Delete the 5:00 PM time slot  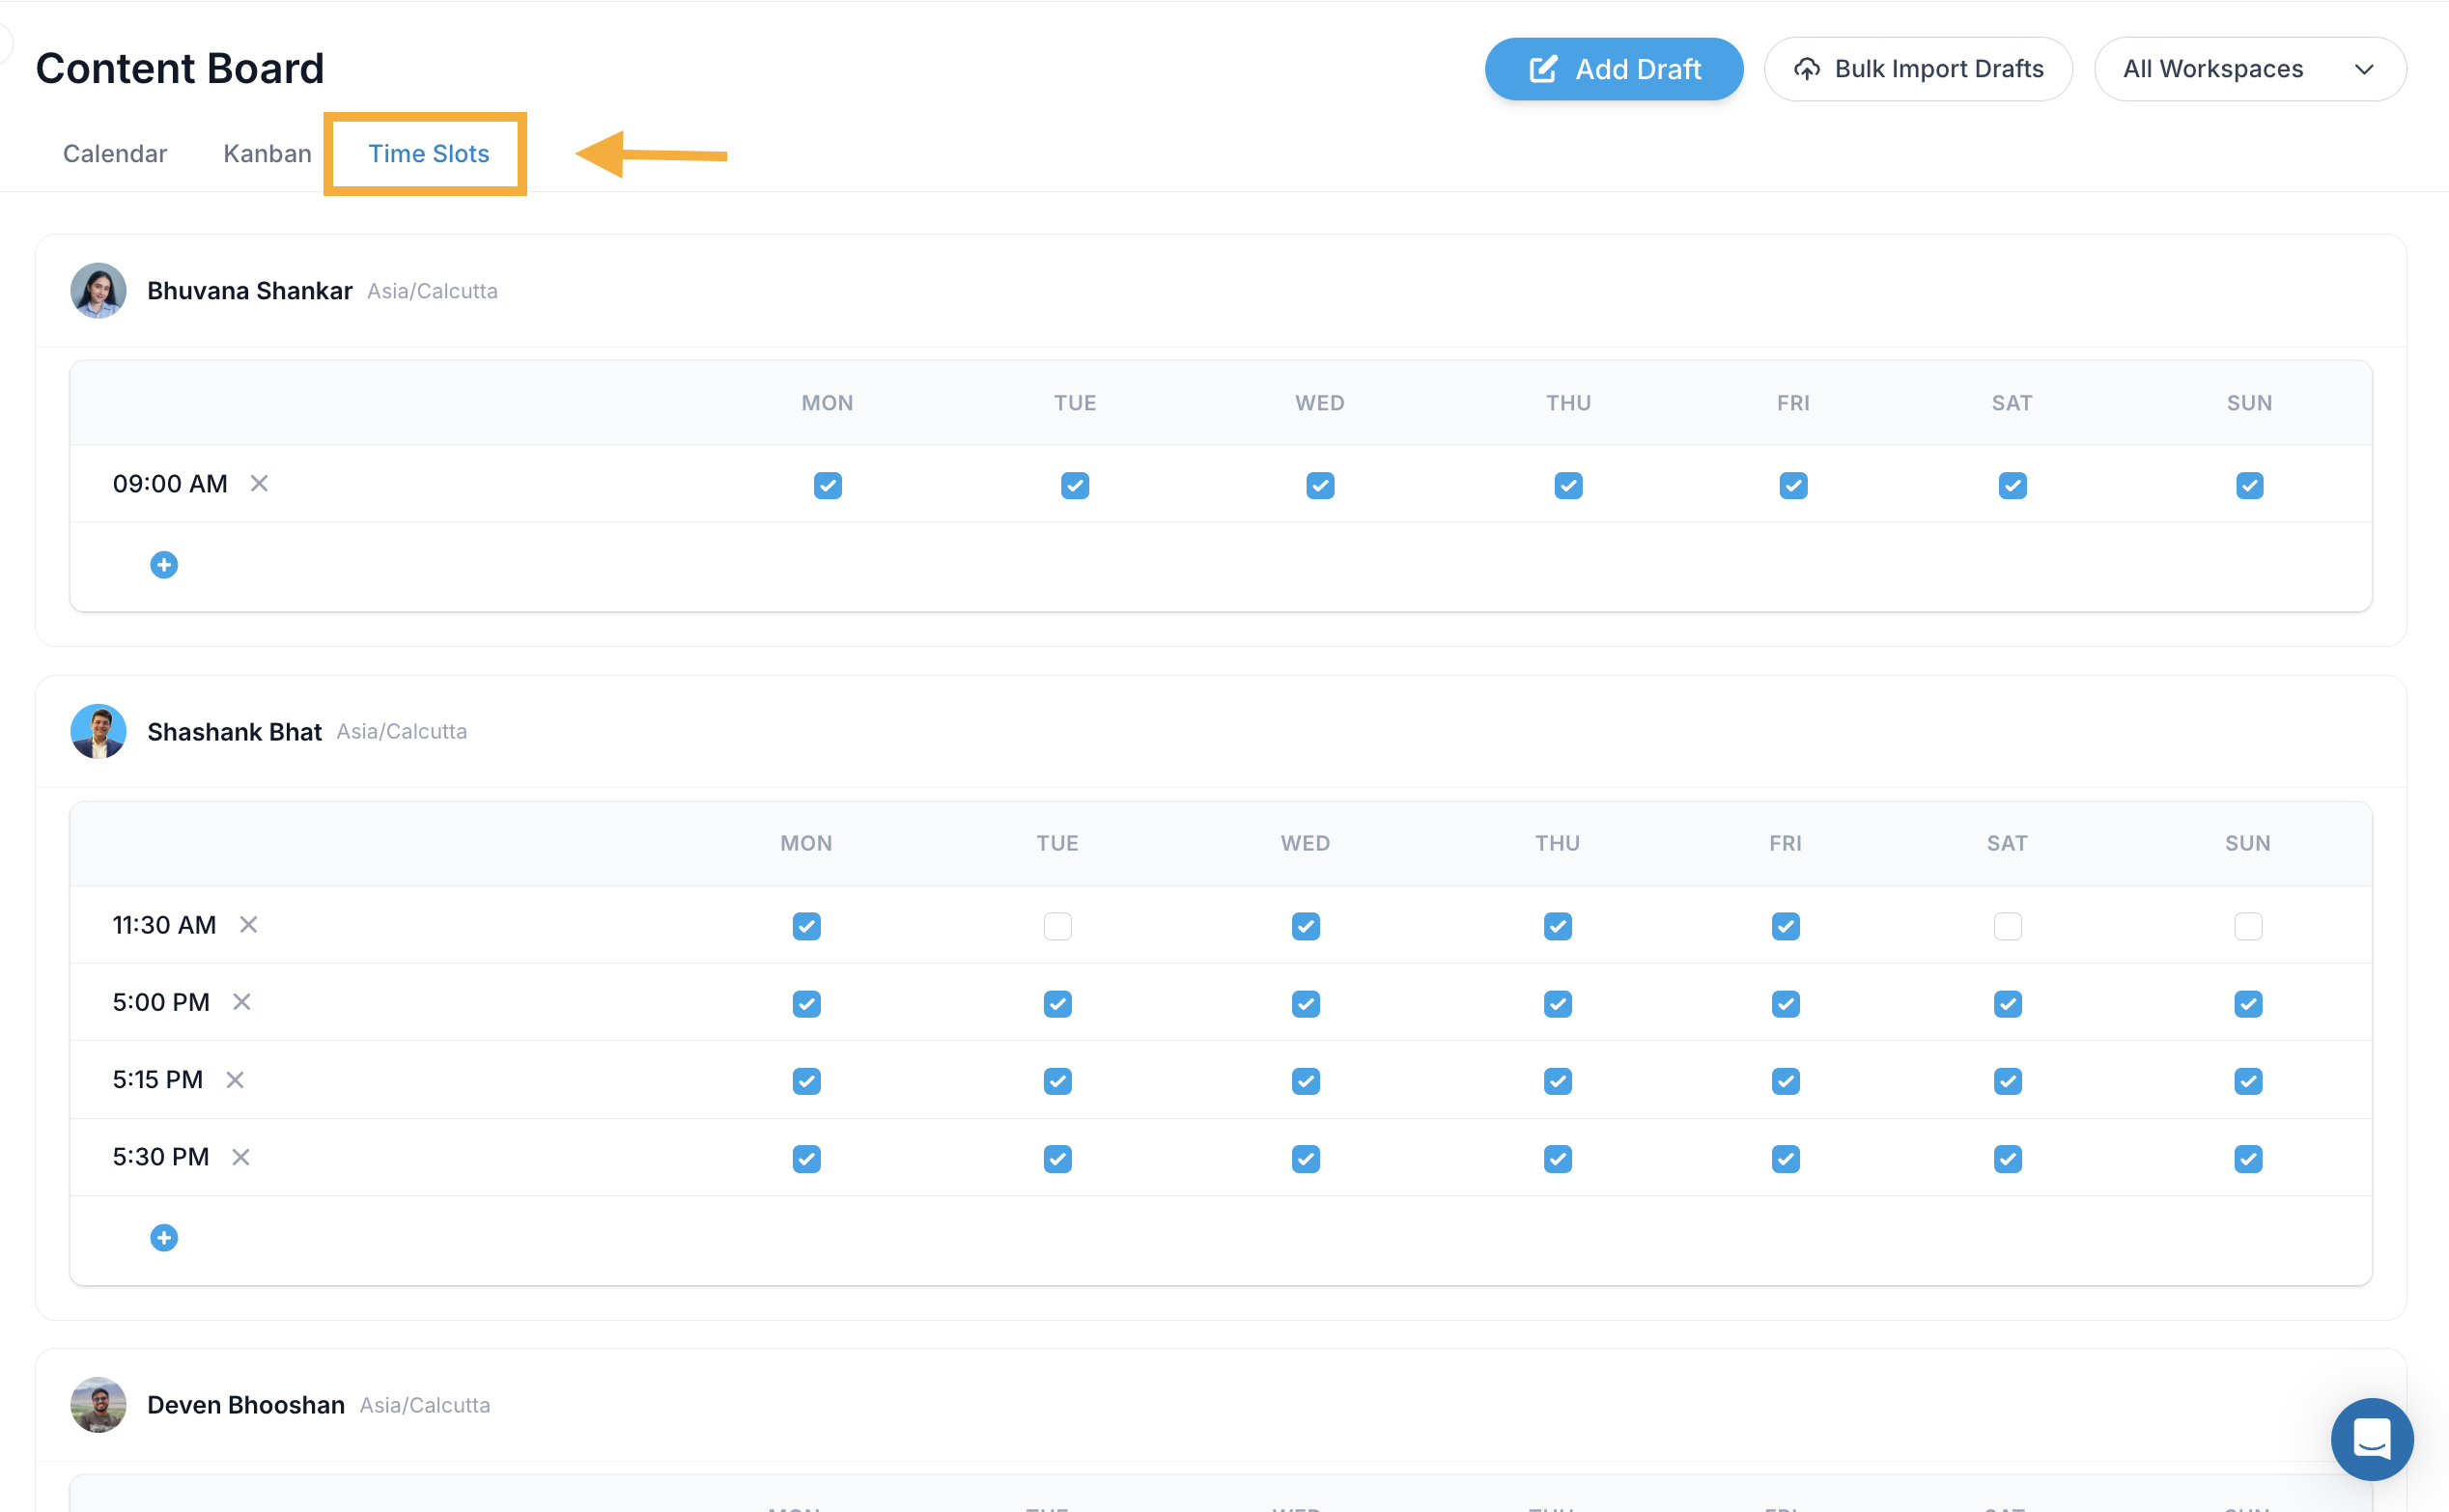(x=242, y=1002)
